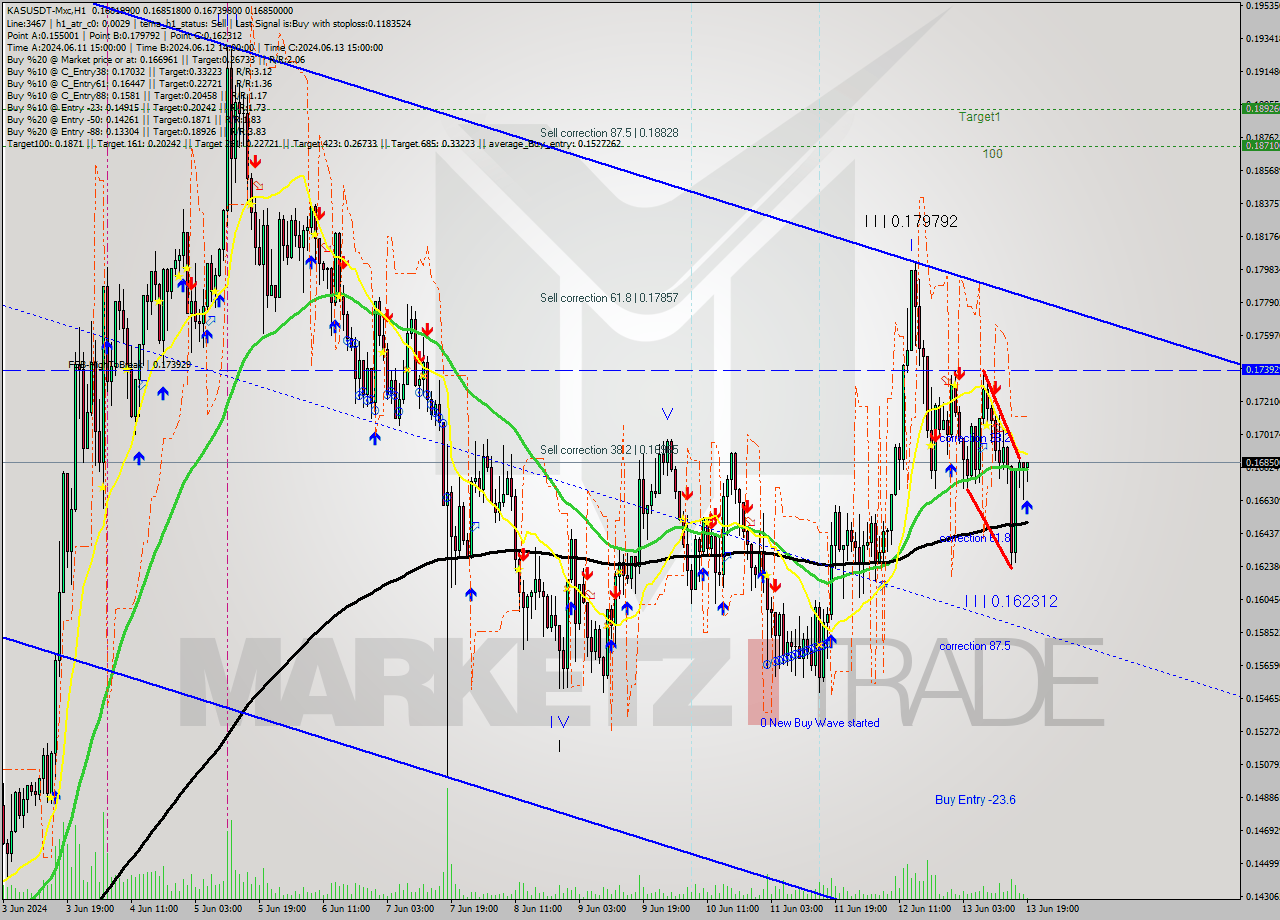The image size is (1280, 920).
Task: Click the blue 'correction 87.5' label
Action: point(975,646)
